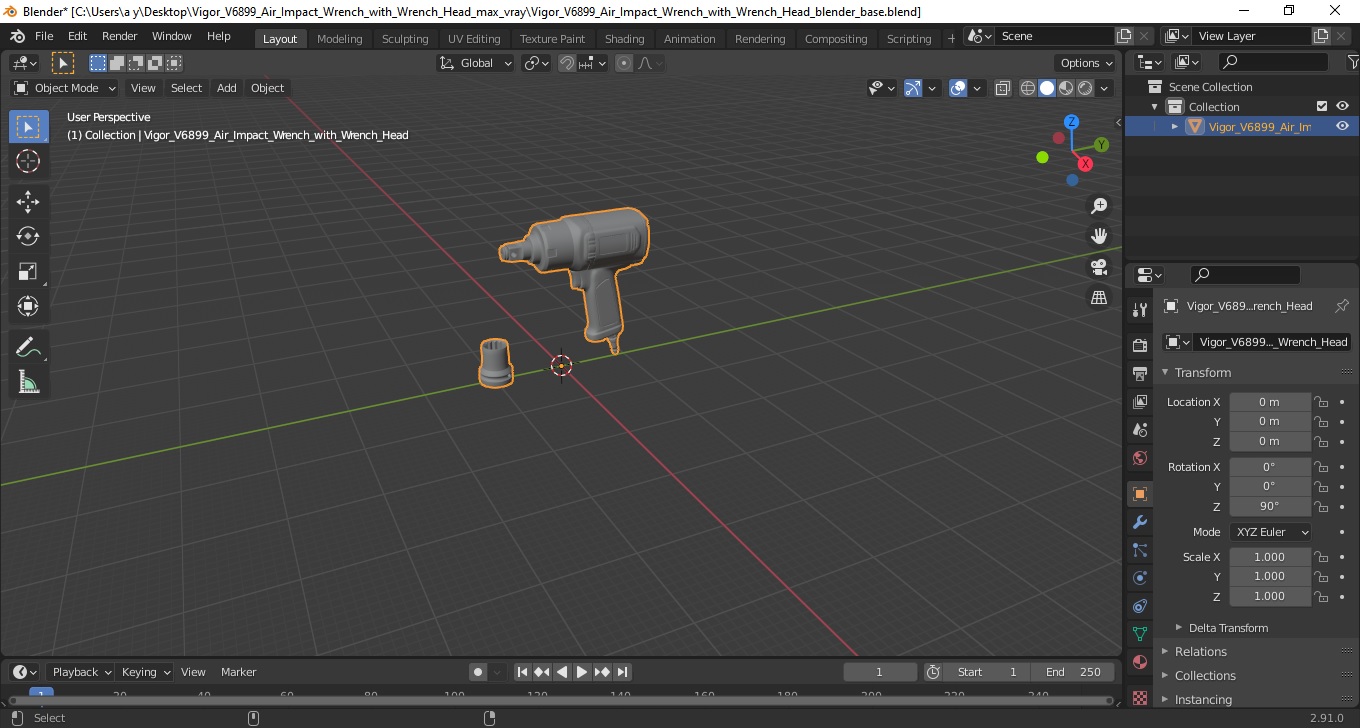
Task: Open the Particle properties tab
Action: coord(1139,550)
